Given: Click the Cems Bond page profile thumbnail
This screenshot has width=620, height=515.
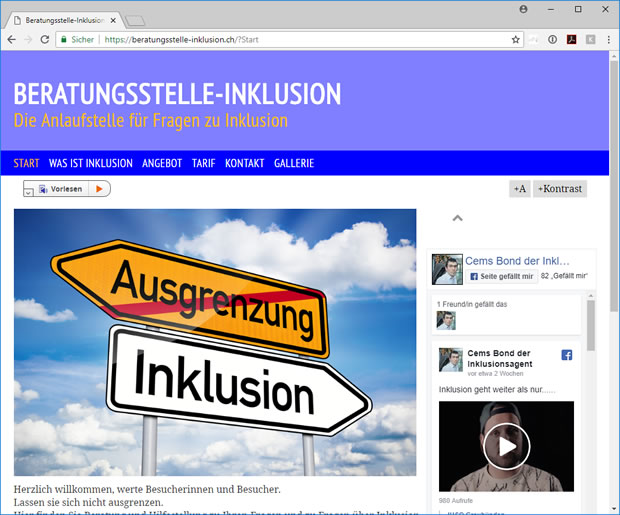Looking at the screenshot, I should 447,269.
